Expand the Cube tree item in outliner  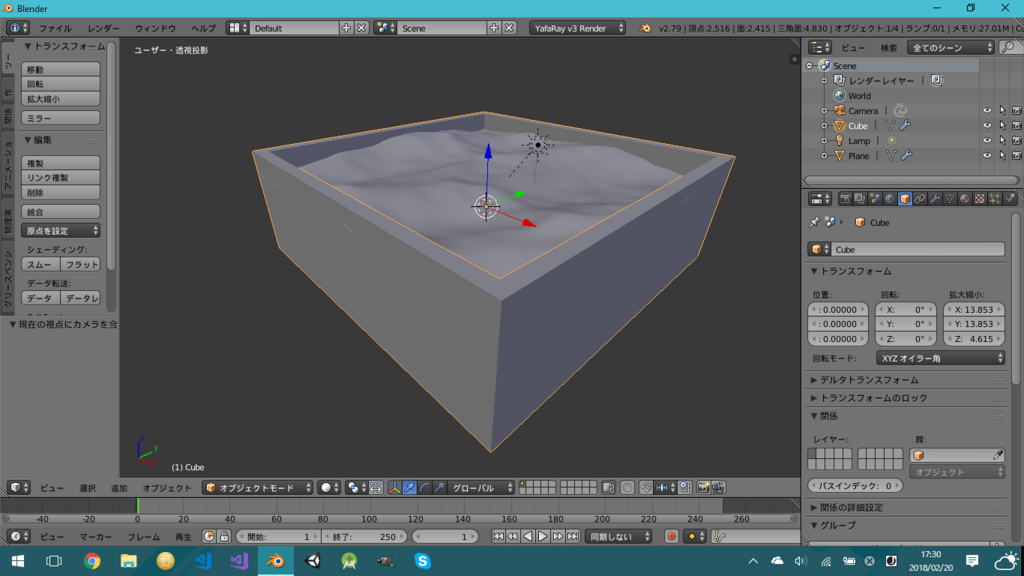click(x=824, y=125)
